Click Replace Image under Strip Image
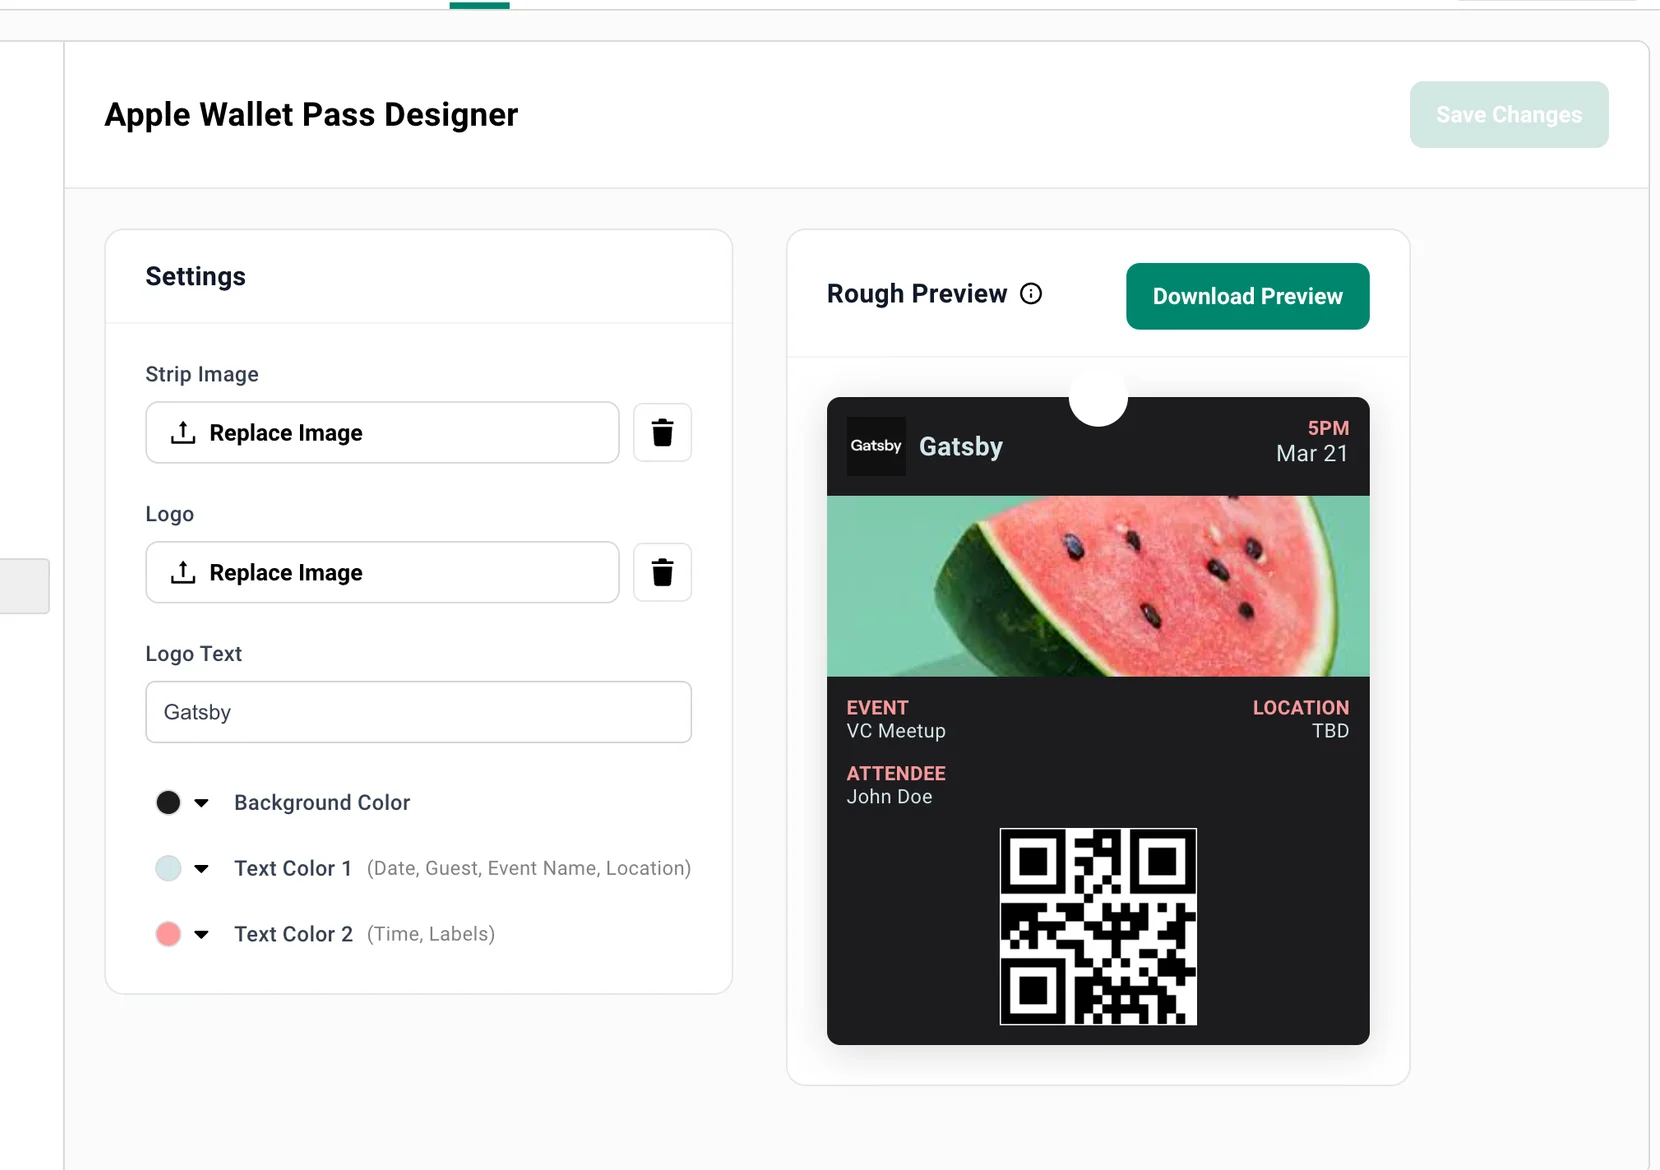 [382, 432]
